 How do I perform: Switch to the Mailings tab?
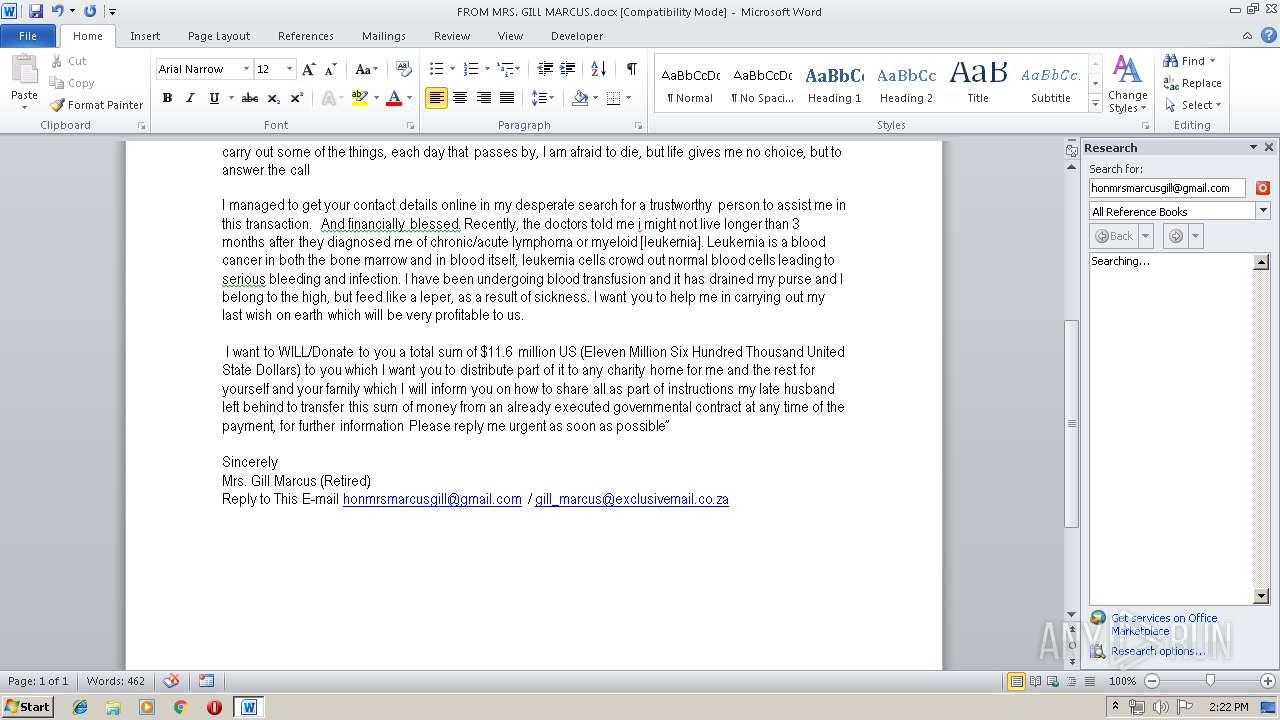pyautogui.click(x=384, y=36)
